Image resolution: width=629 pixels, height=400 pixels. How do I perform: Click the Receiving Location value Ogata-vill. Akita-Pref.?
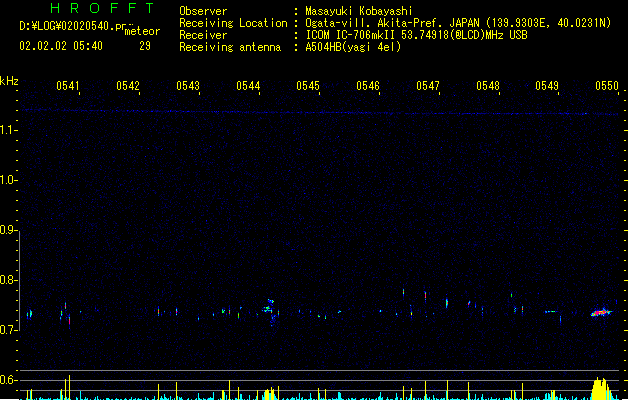[x=371, y=23]
